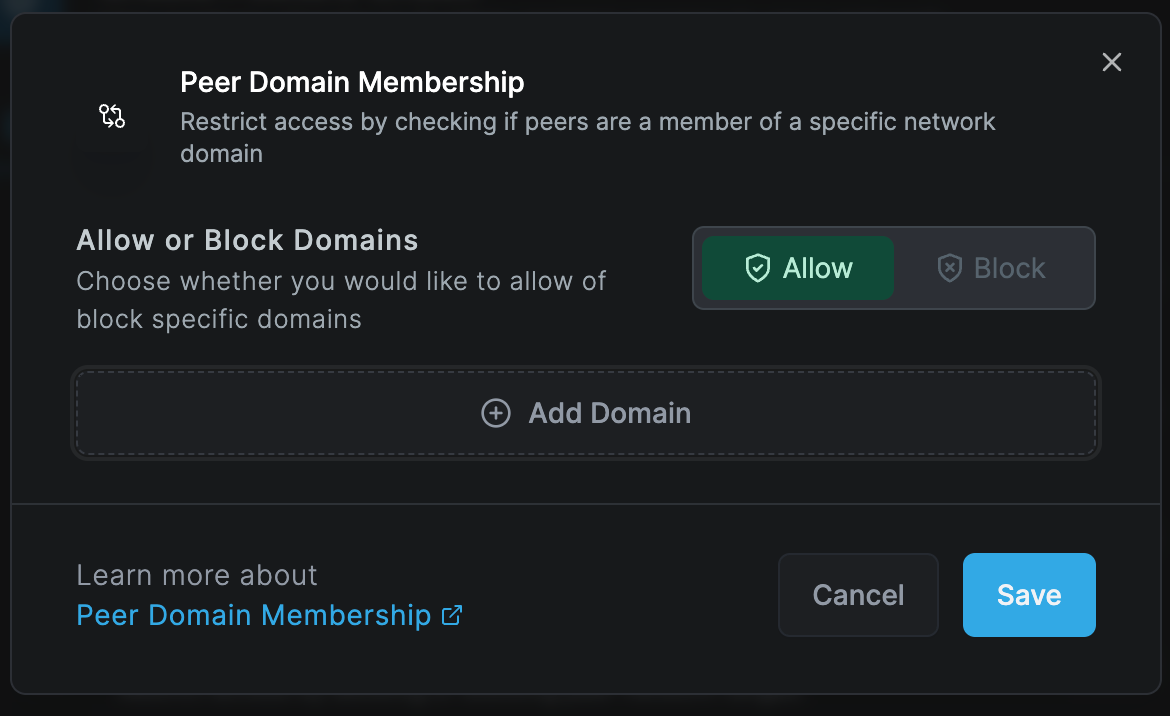The width and height of the screenshot is (1170, 716).
Task: Click the Allow or Block Domains heading
Action: point(247,240)
